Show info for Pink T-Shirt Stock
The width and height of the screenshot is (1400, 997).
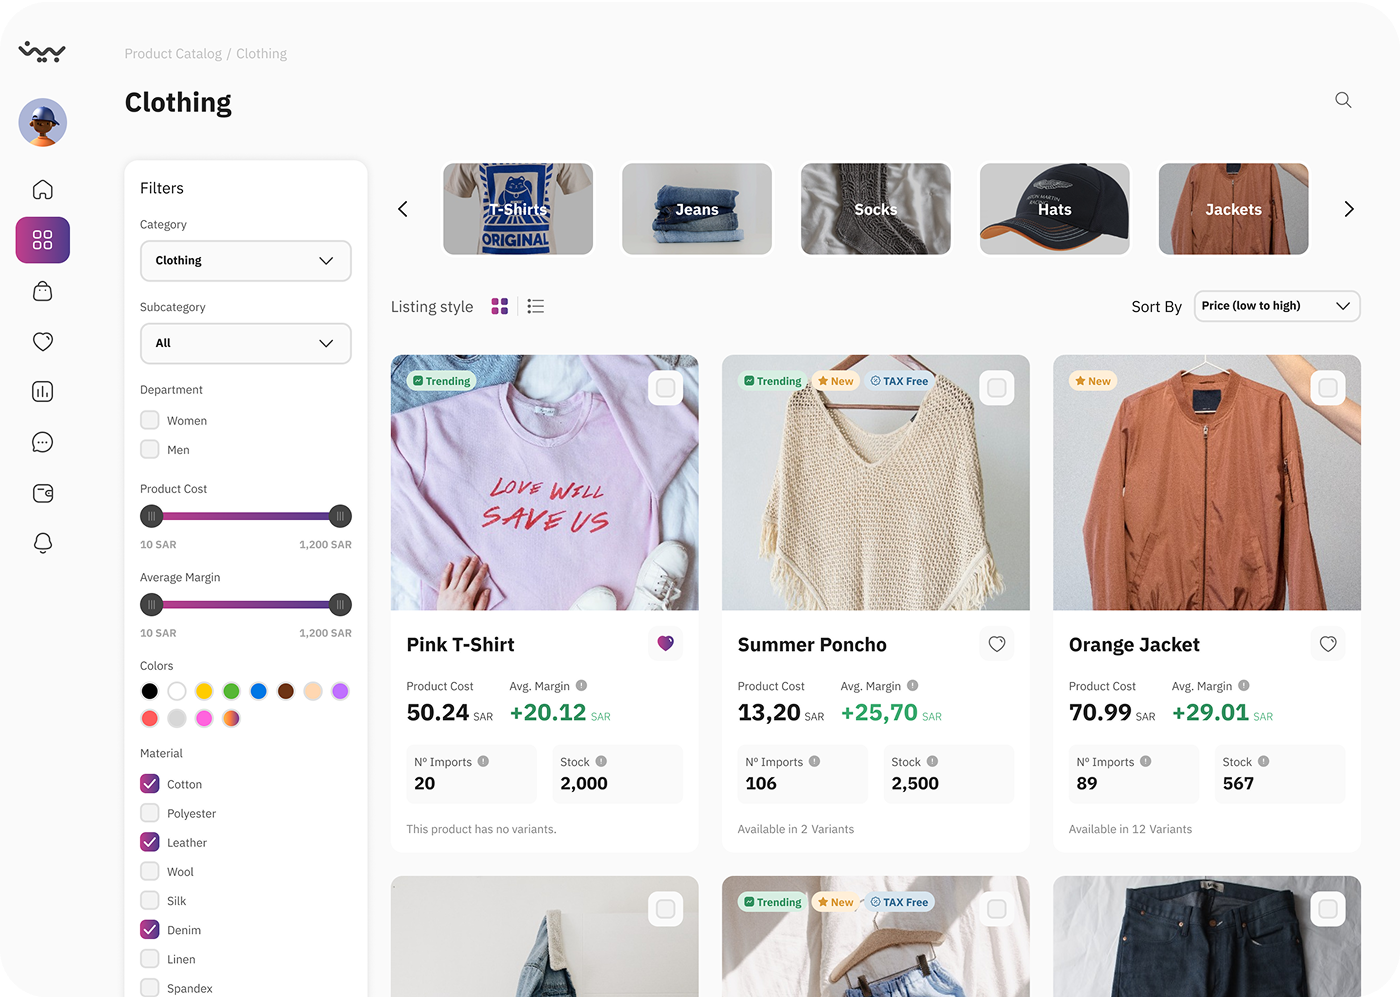click(x=601, y=761)
